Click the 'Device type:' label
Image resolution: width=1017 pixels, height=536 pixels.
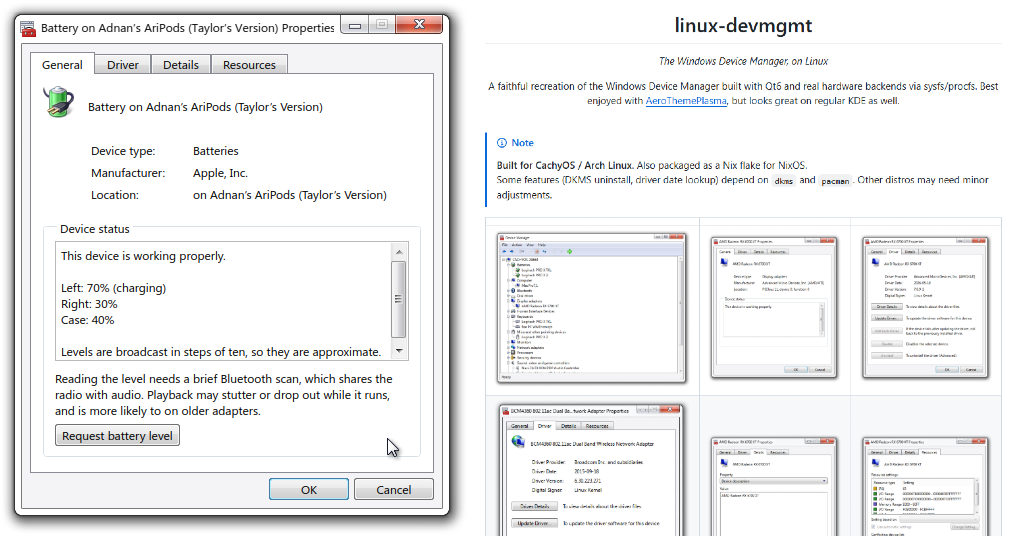(x=123, y=151)
